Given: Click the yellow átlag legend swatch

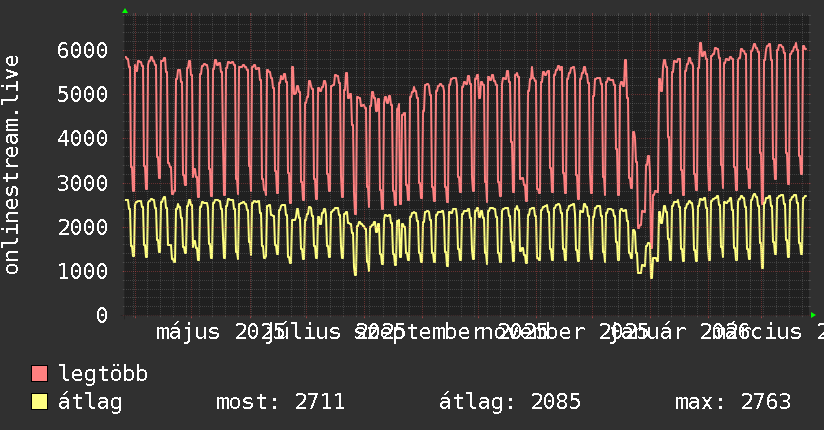Looking at the screenshot, I should tap(39, 402).
